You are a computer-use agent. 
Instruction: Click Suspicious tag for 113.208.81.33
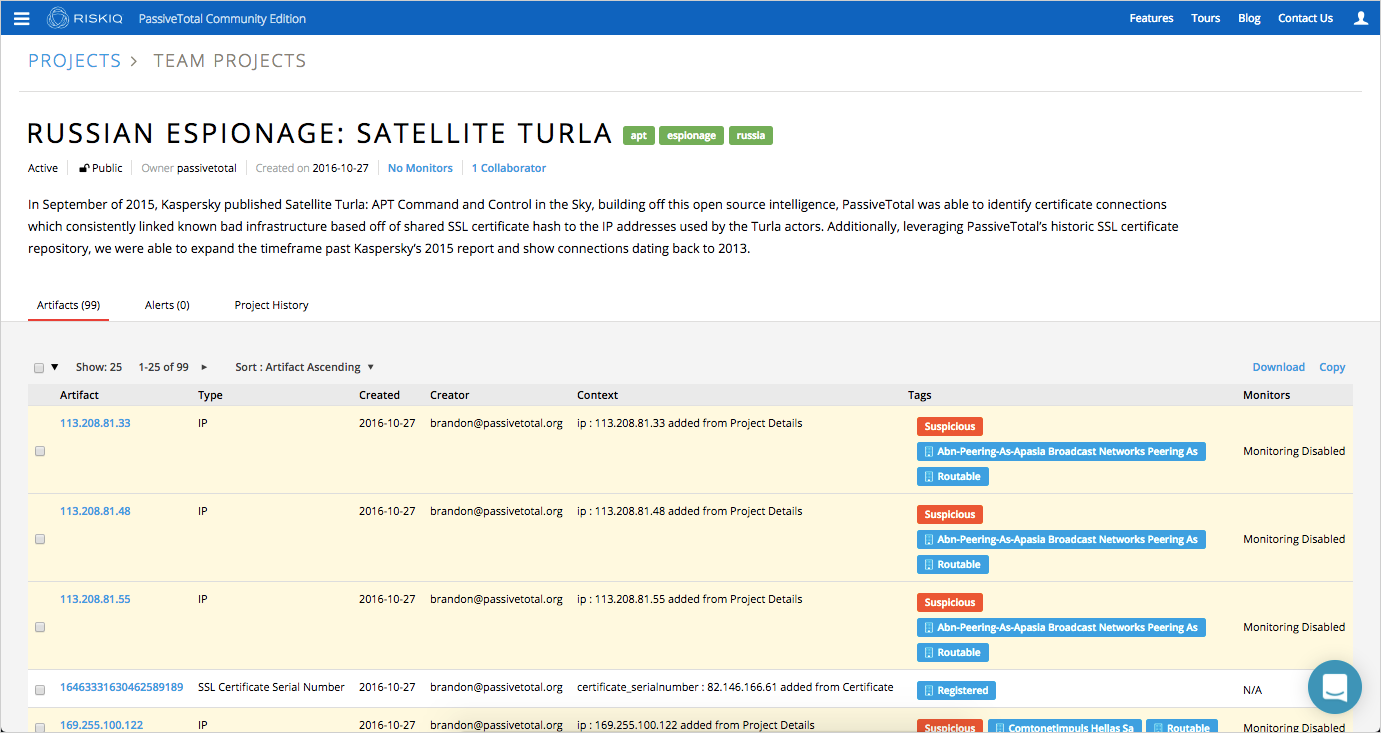click(x=950, y=426)
